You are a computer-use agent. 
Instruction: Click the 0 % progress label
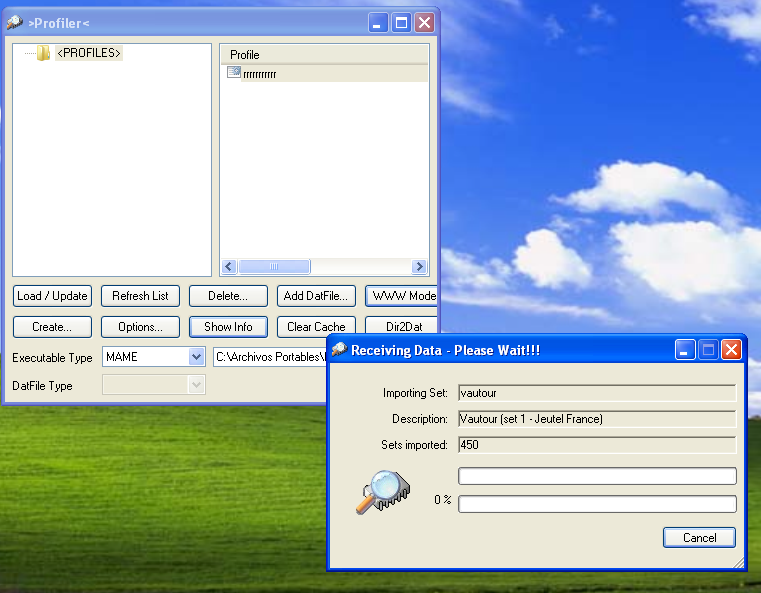(x=443, y=500)
